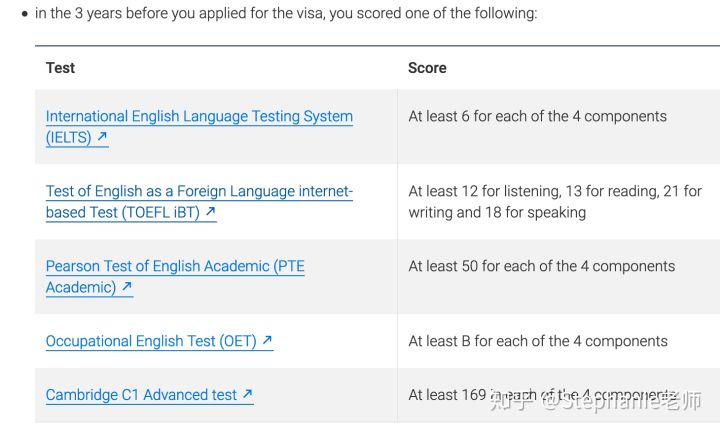
Task: Select the TOEFL score requirement text
Action: 555,202
